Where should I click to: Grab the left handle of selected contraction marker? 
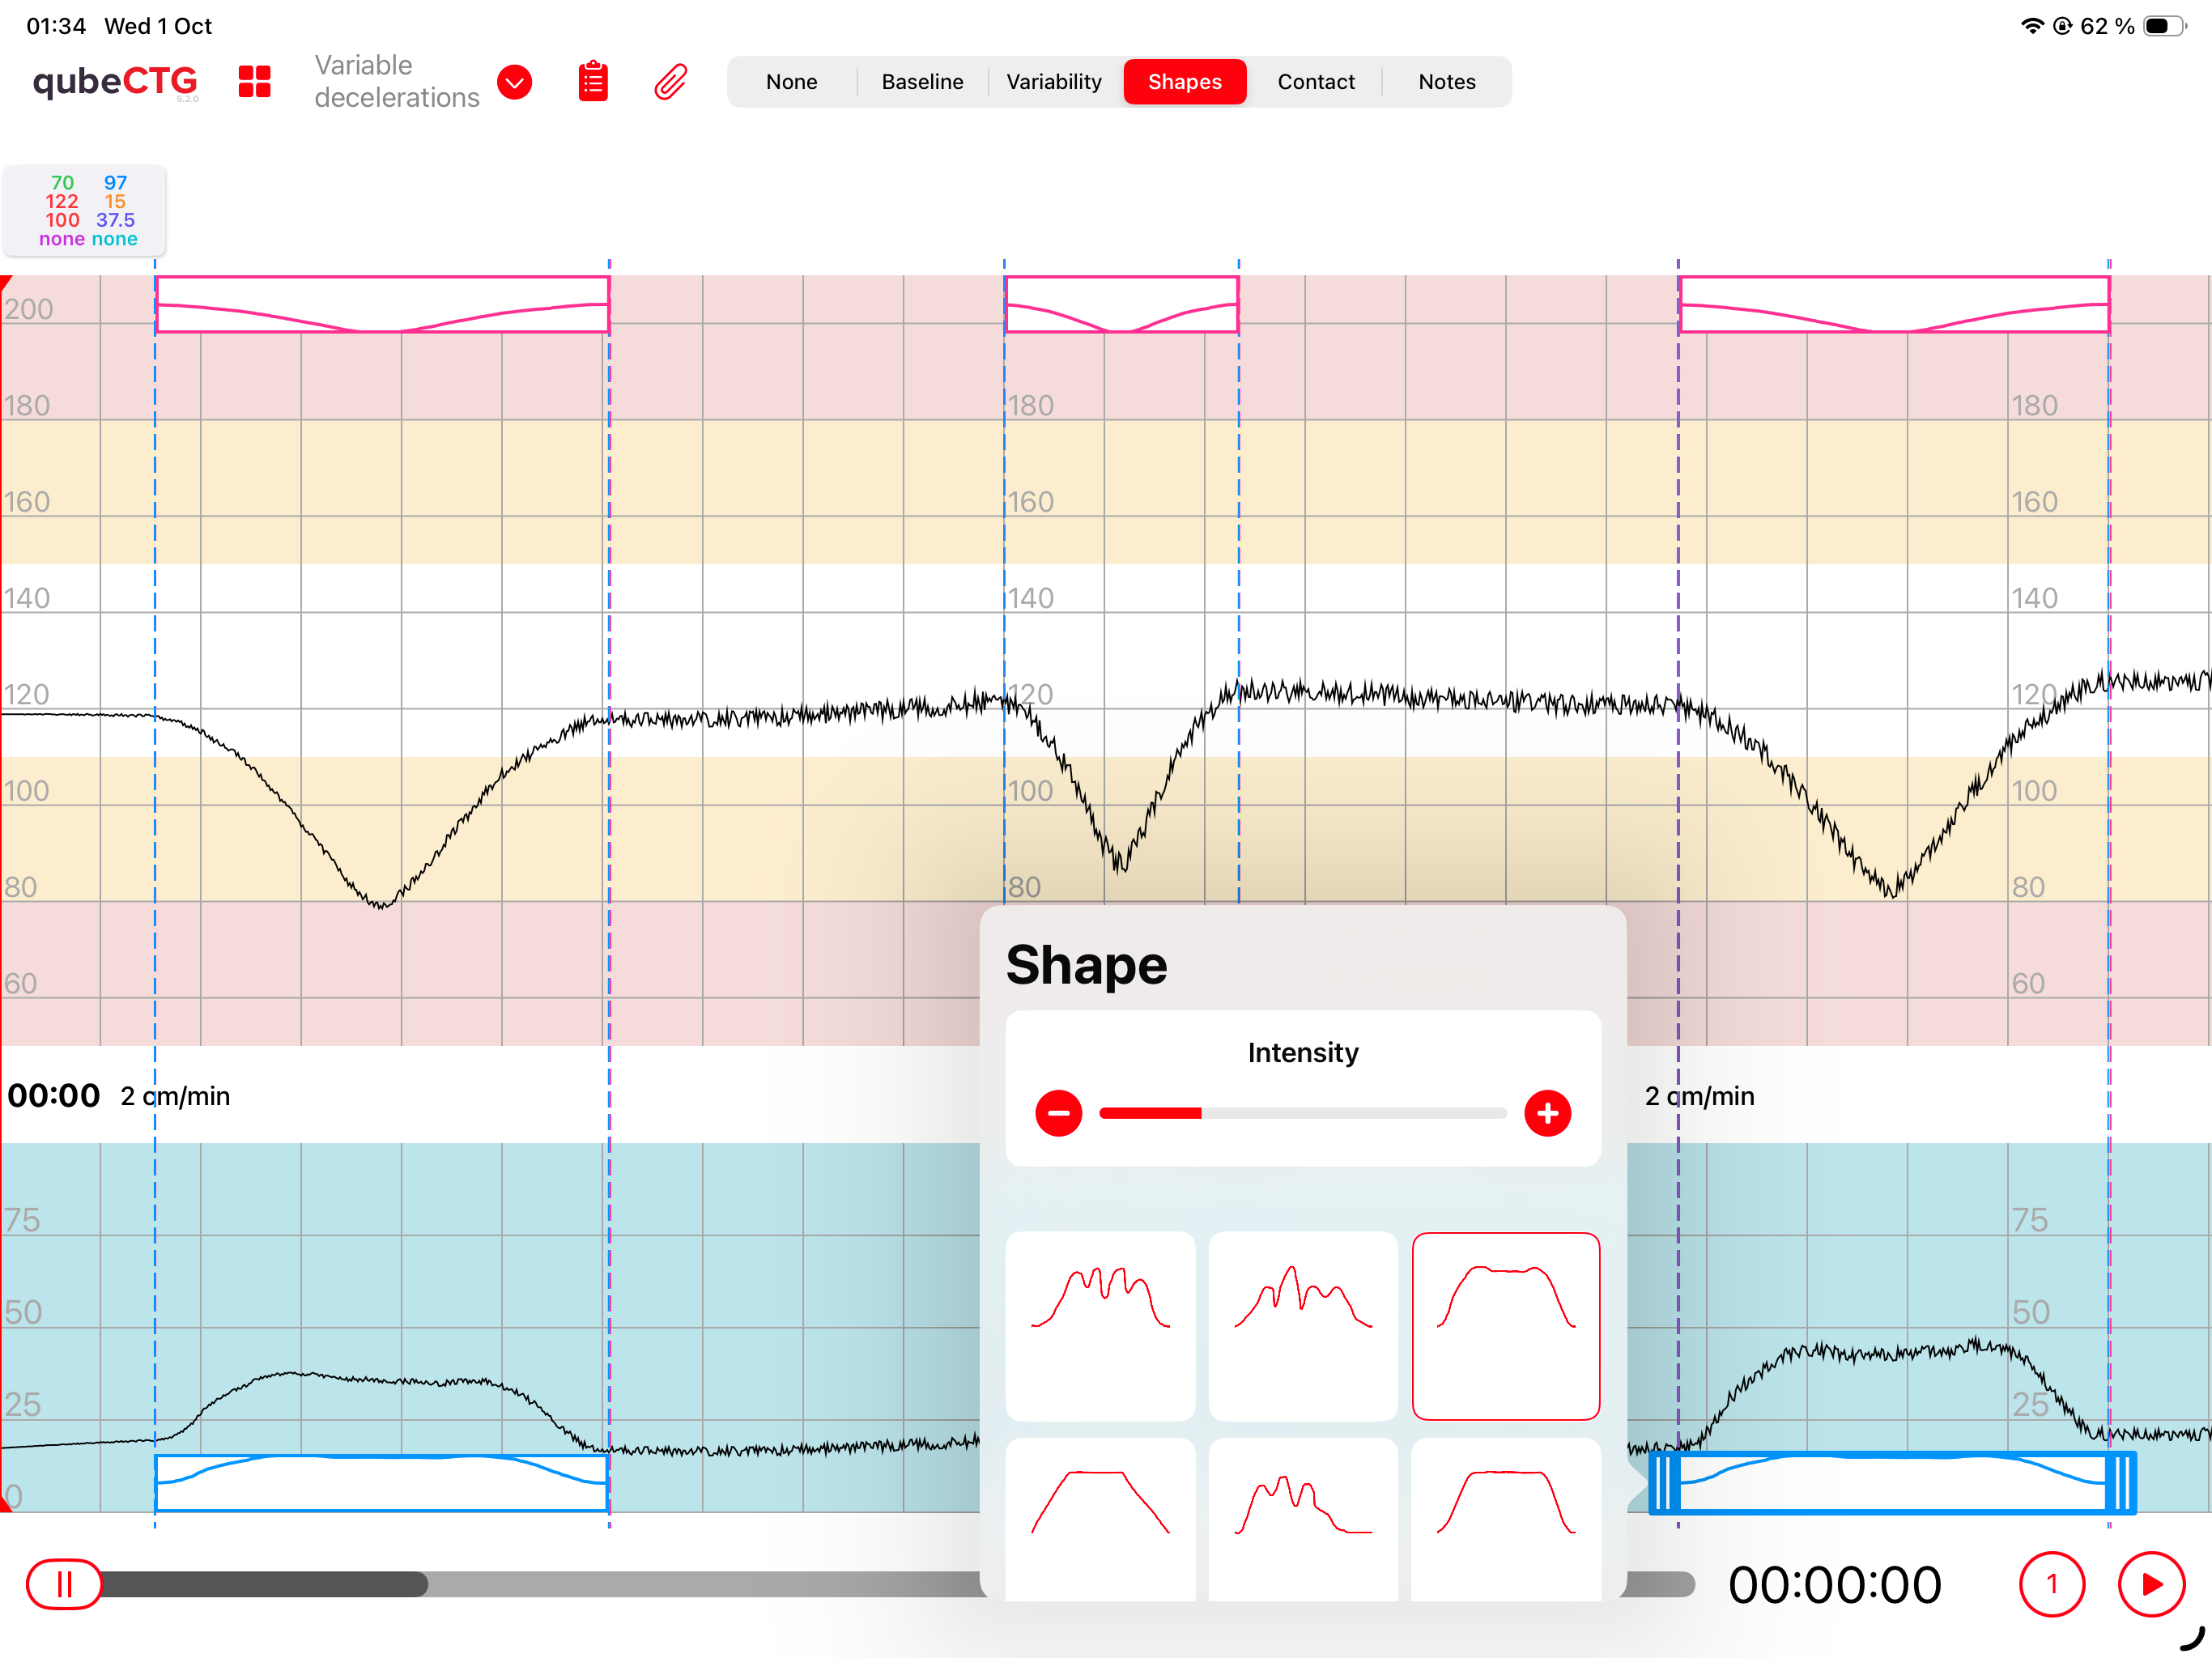1663,1482
